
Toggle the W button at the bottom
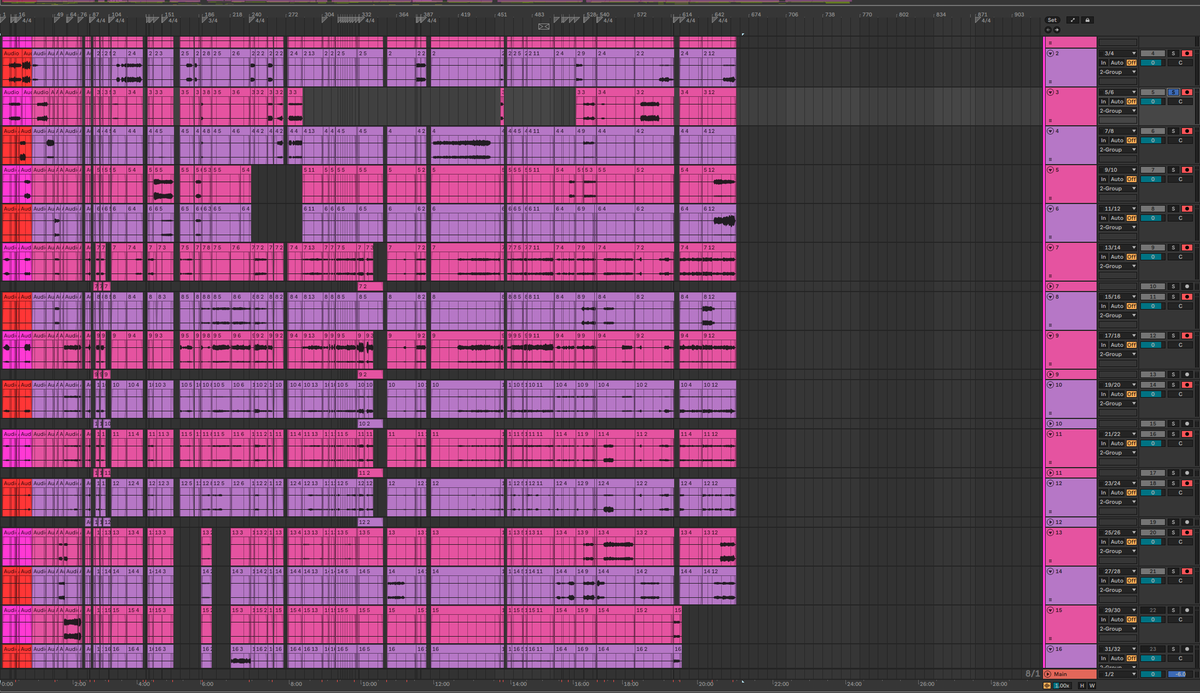click(x=1091, y=685)
